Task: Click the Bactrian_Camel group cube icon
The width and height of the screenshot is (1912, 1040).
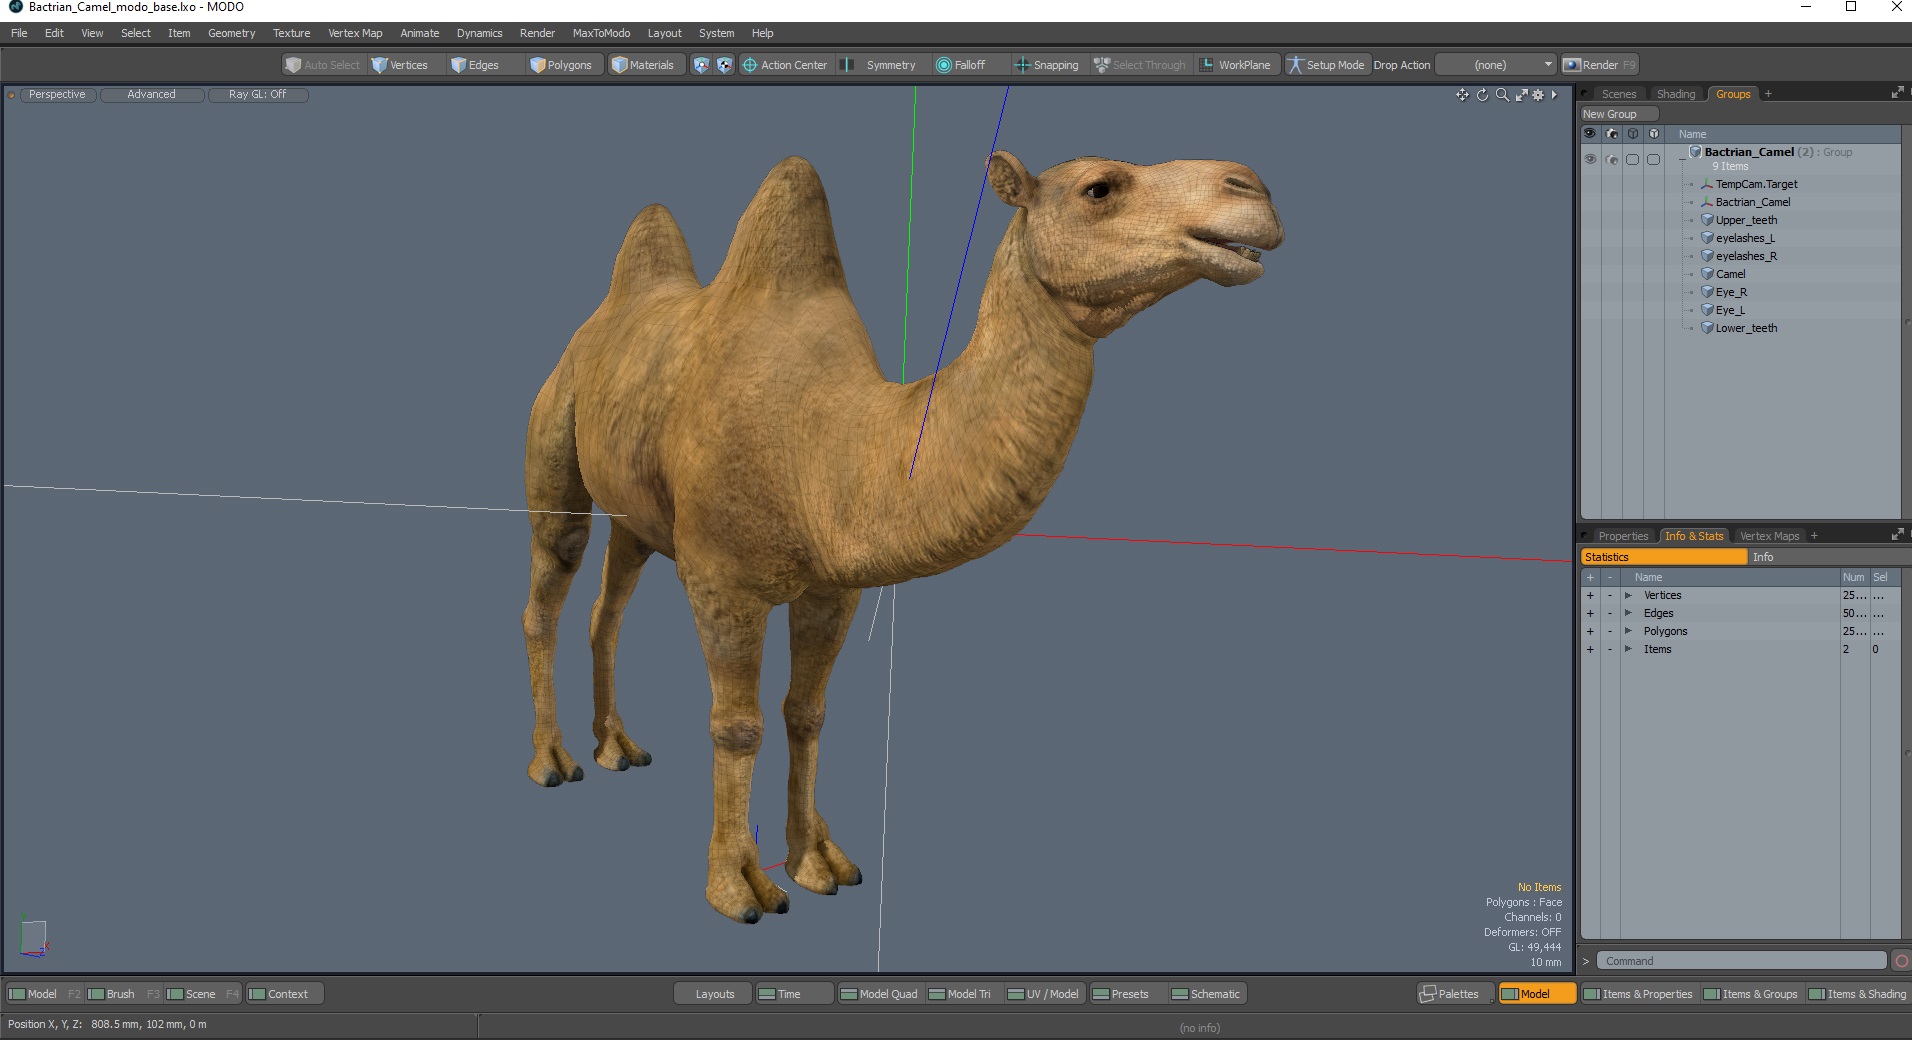Action: pyautogui.click(x=1696, y=152)
